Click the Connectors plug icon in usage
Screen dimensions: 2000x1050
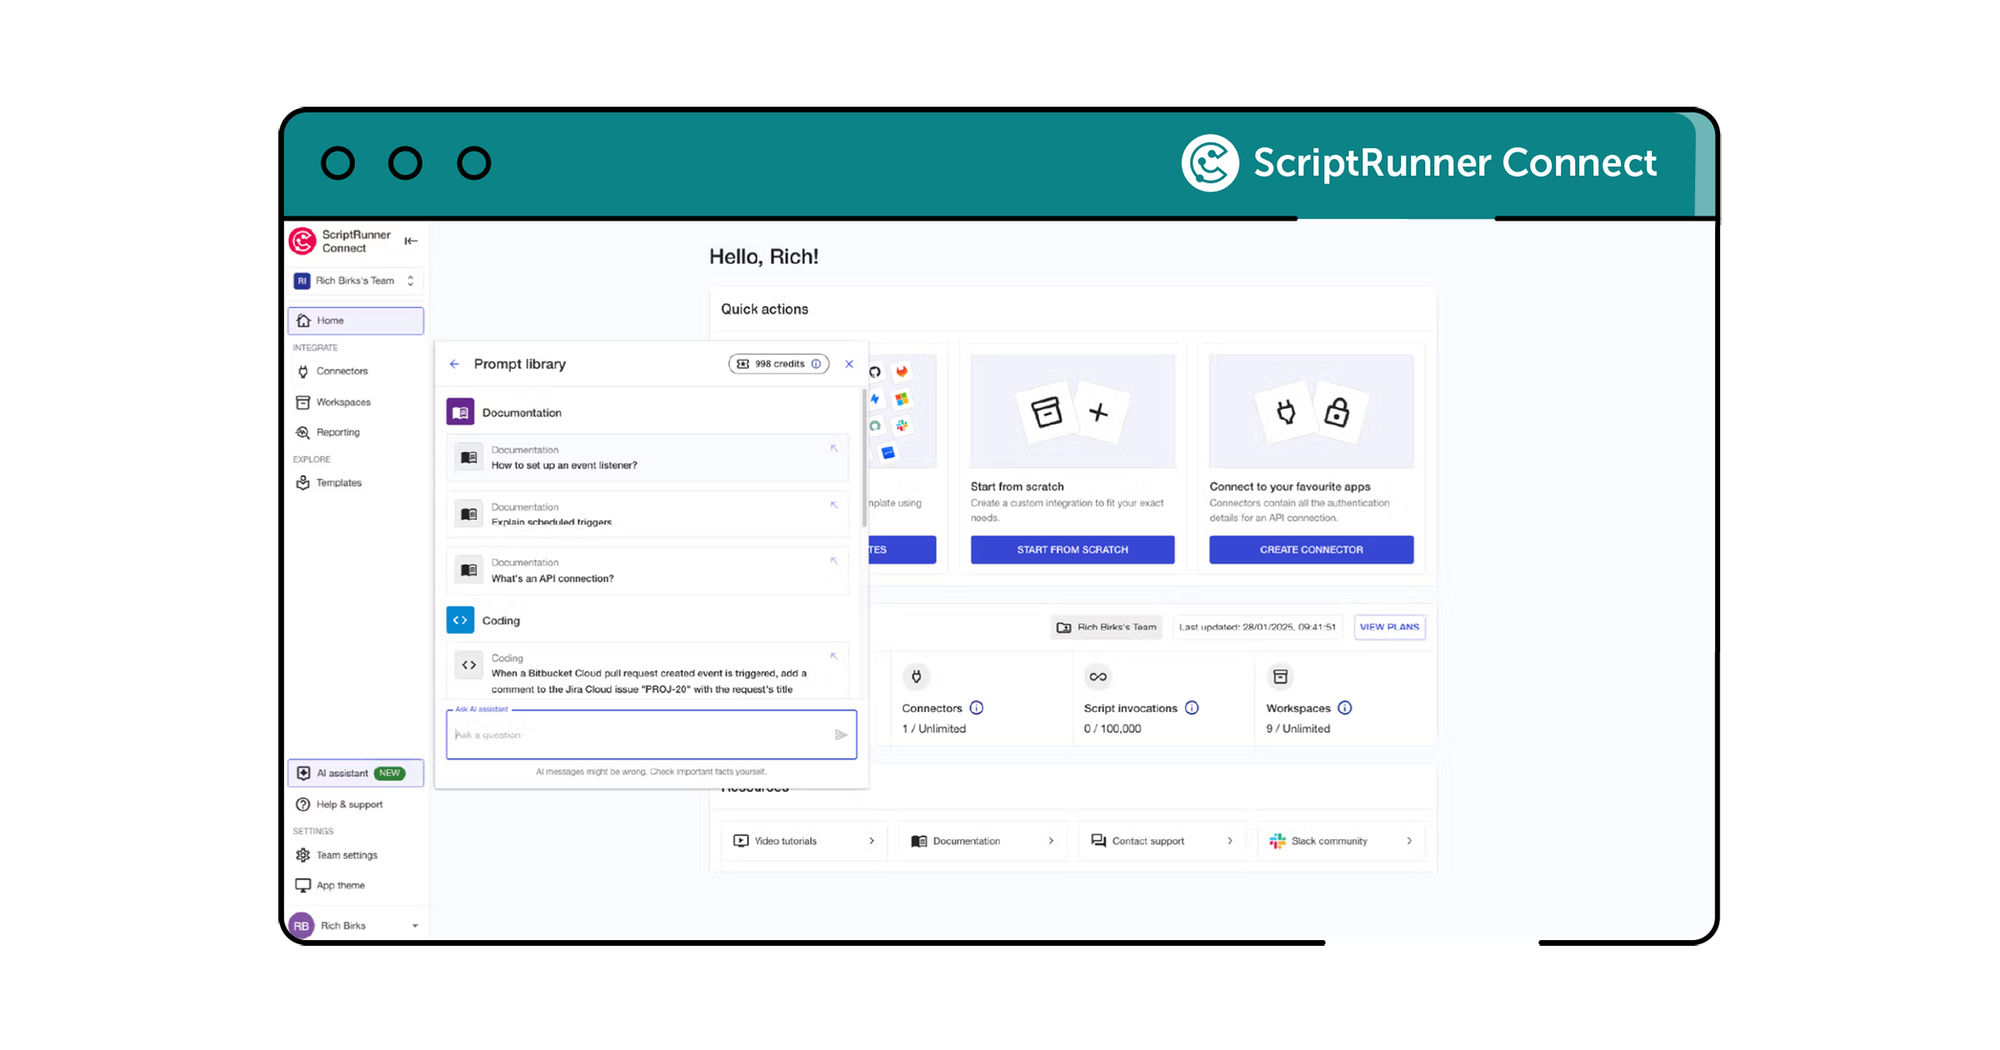916,677
